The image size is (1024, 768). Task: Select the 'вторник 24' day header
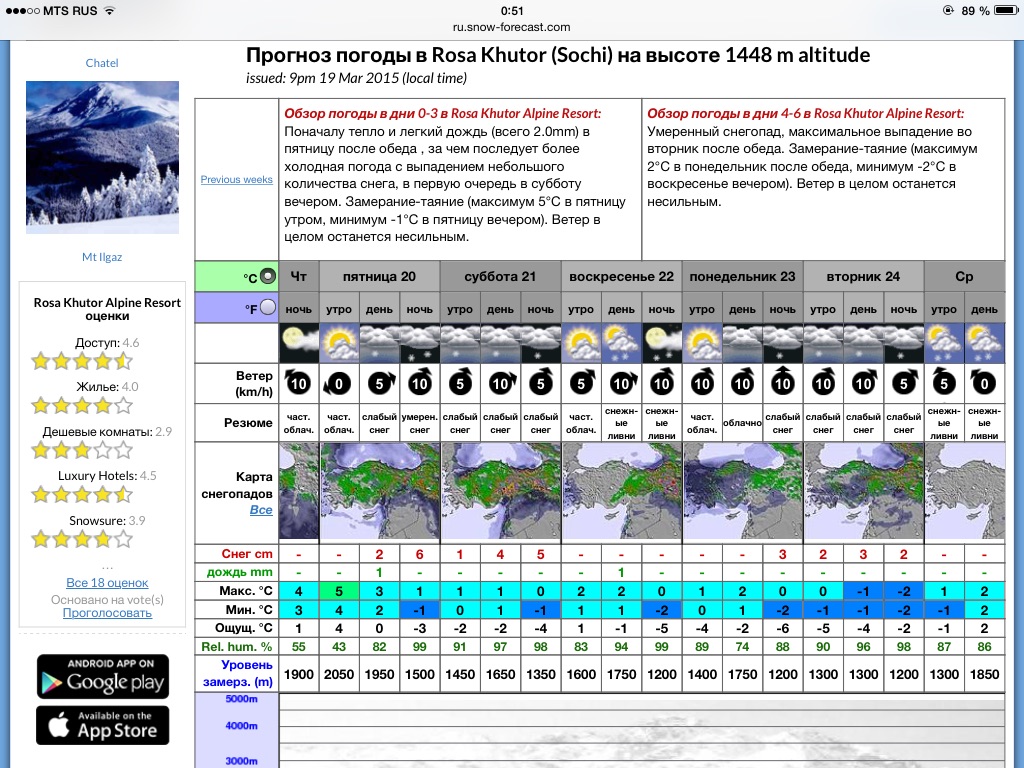click(863, 276)
